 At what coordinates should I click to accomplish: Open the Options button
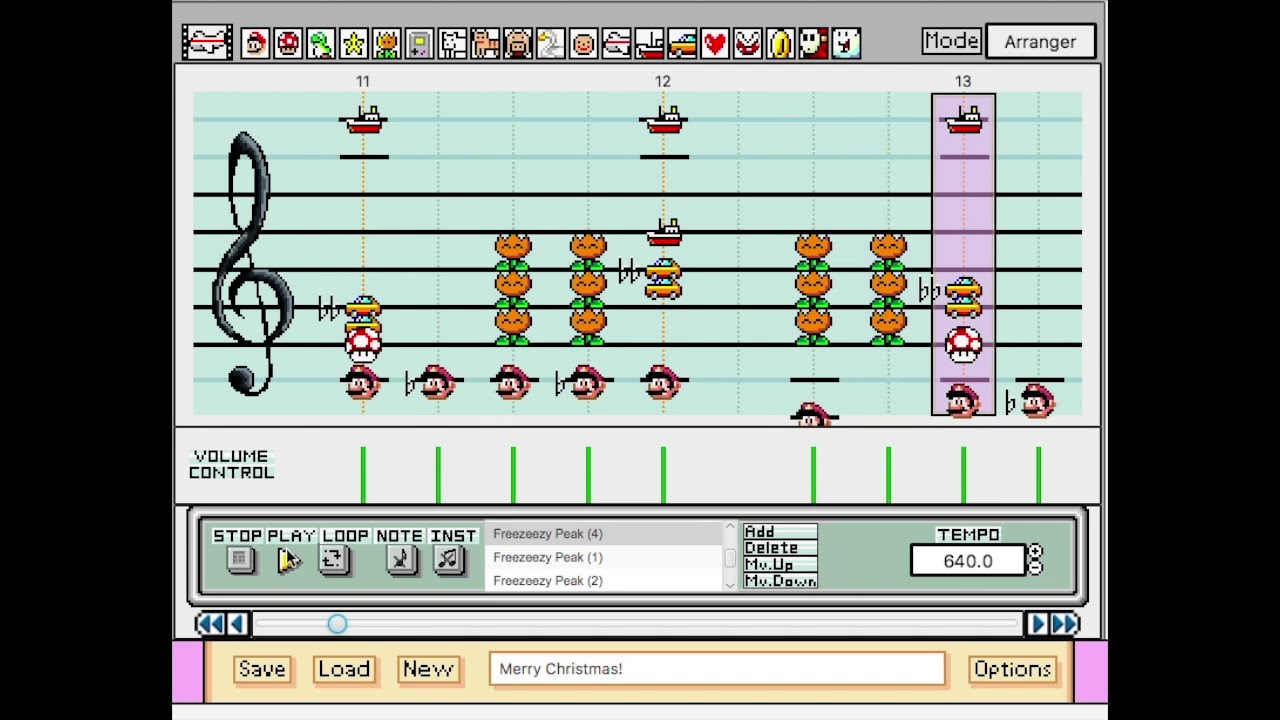point(1012,669)
